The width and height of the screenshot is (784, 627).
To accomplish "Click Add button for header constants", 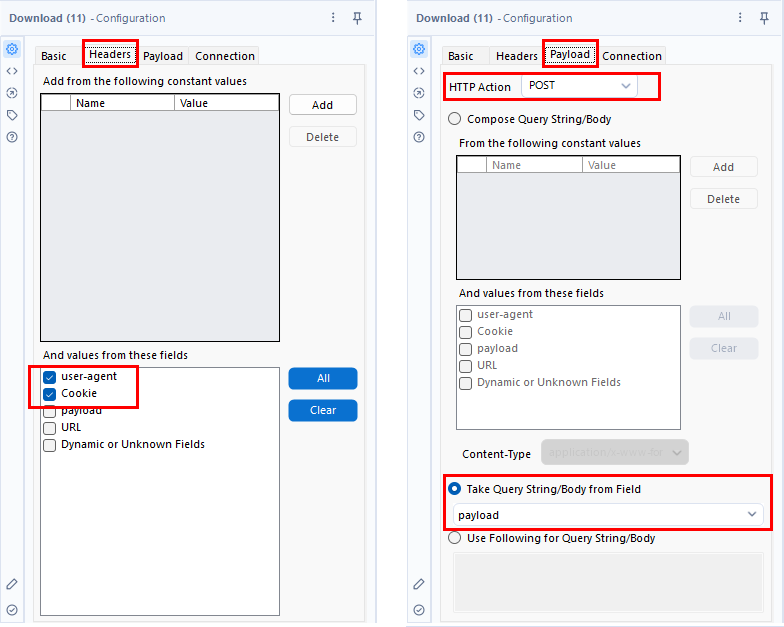I will (x=322, y=105).
